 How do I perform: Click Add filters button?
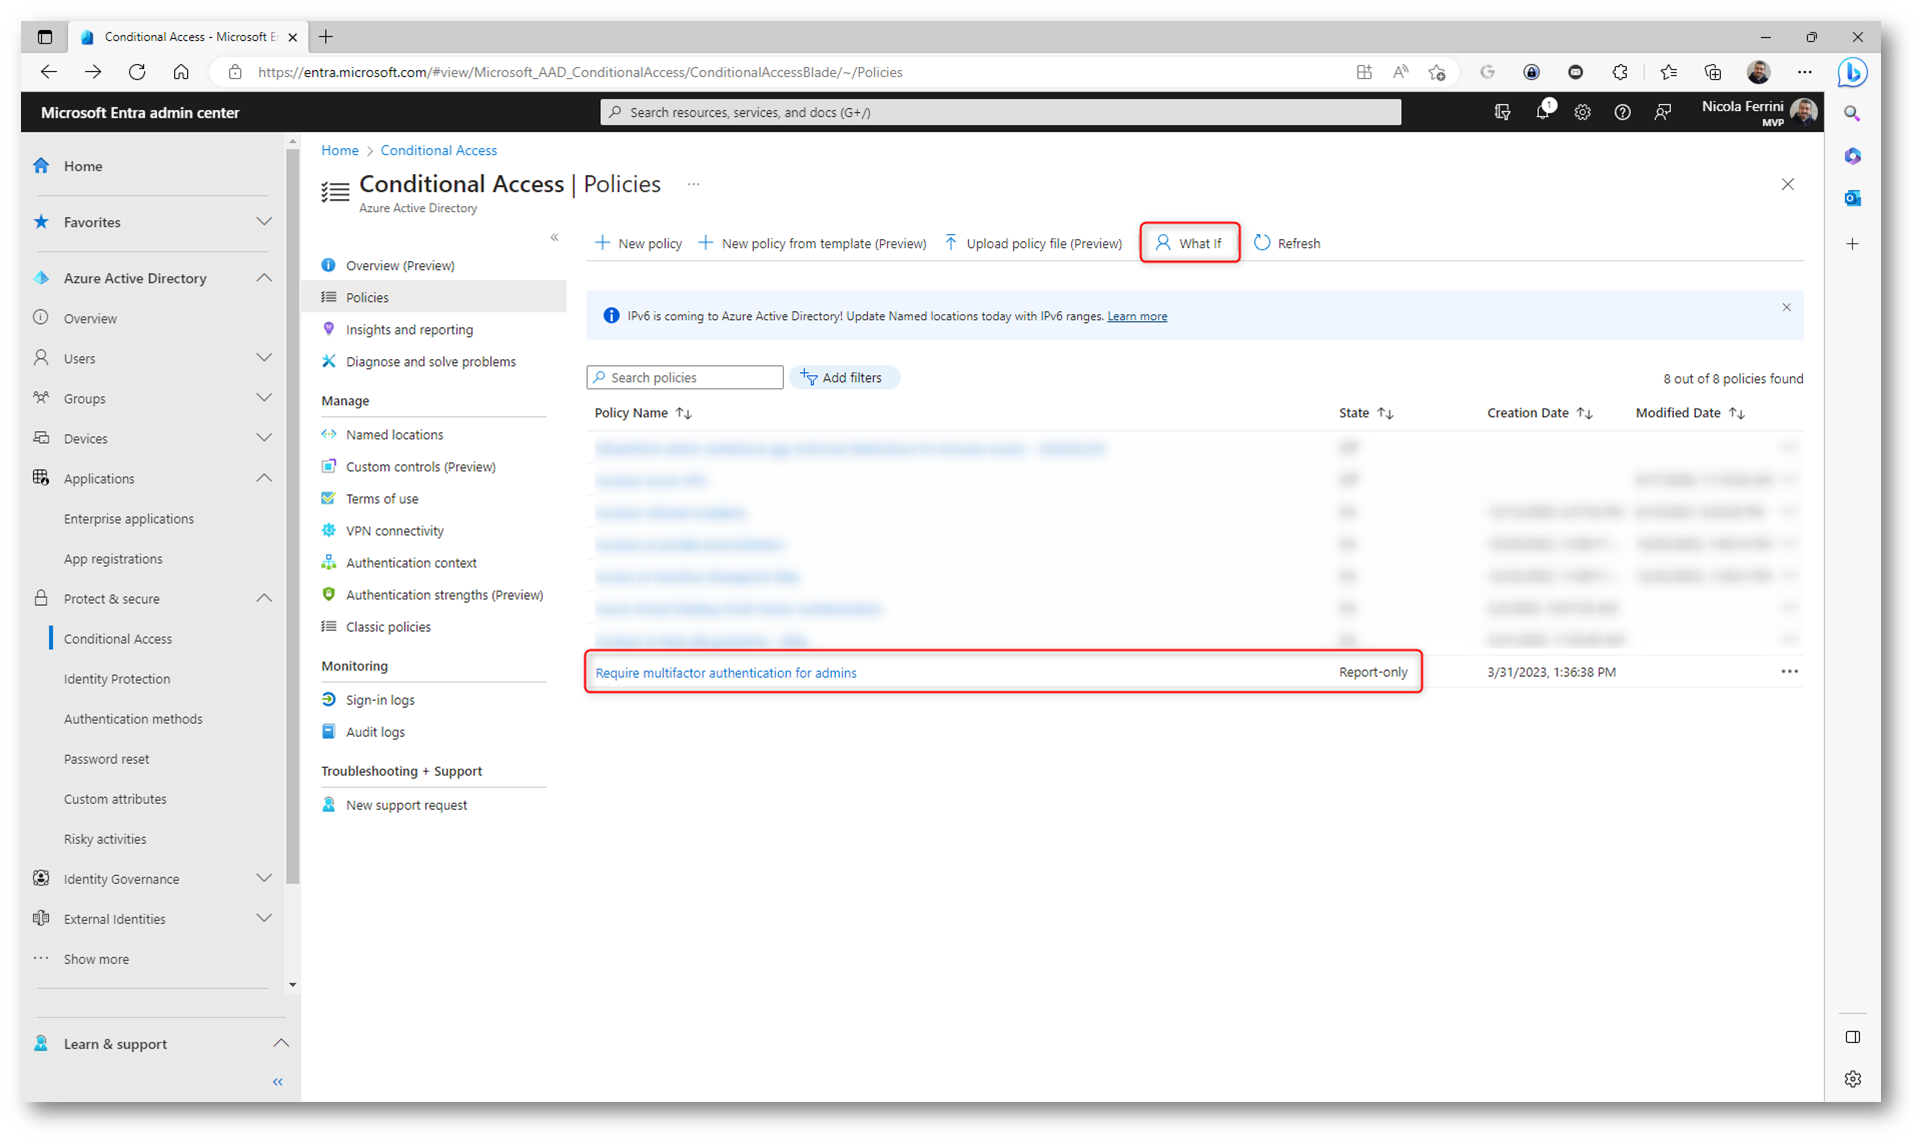coord(842,378)
